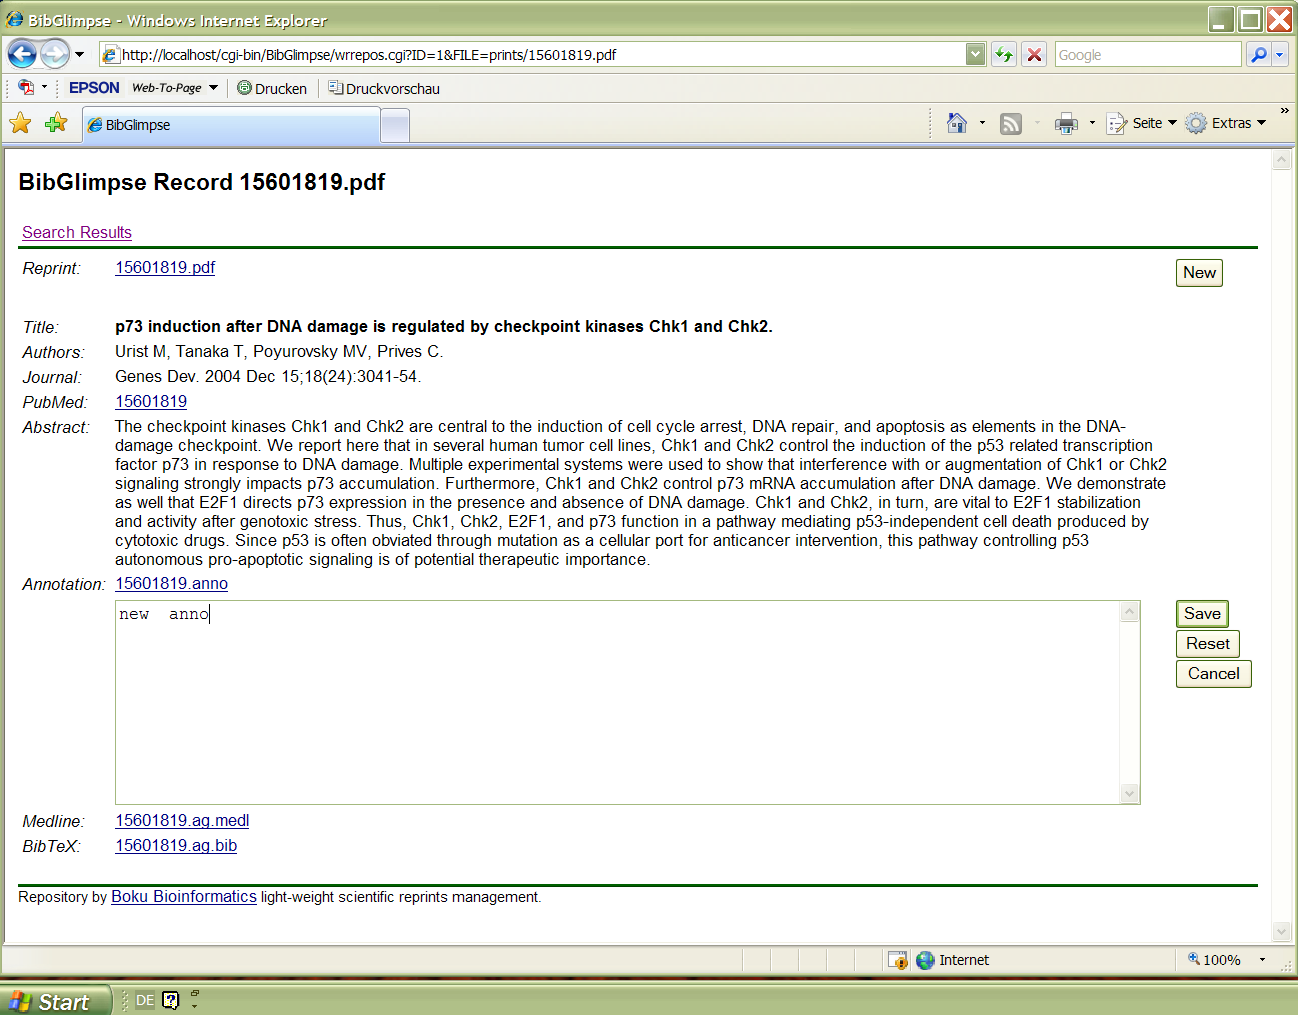Open the Seite menu
Screen dimensions: 1298x1015
(x=1141, y=123)
